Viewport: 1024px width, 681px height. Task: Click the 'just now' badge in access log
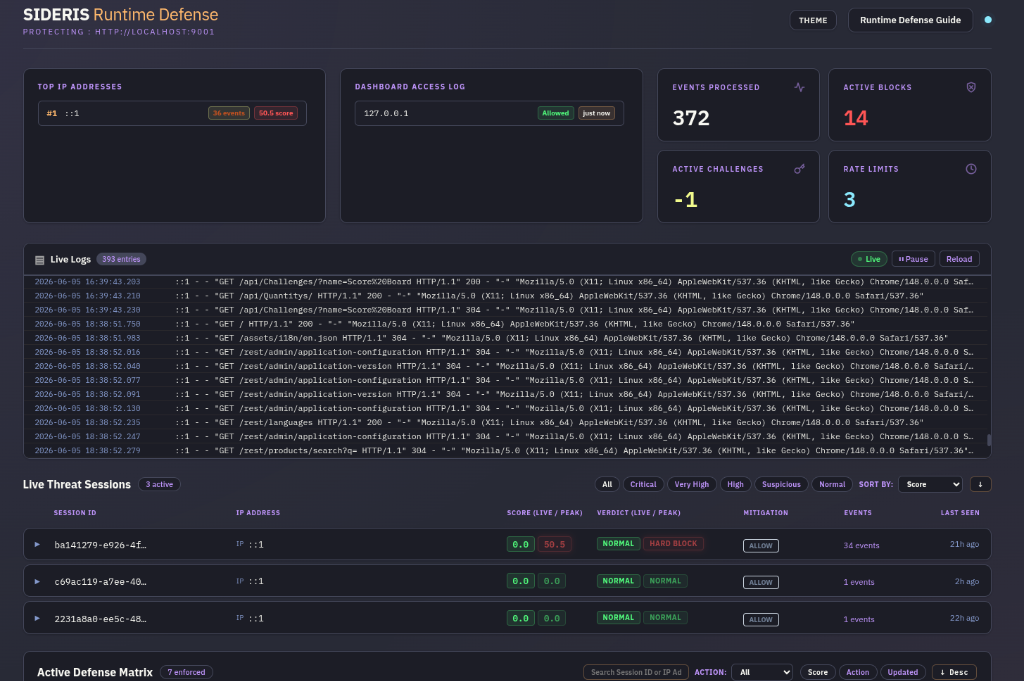click(x=596, y=113)
